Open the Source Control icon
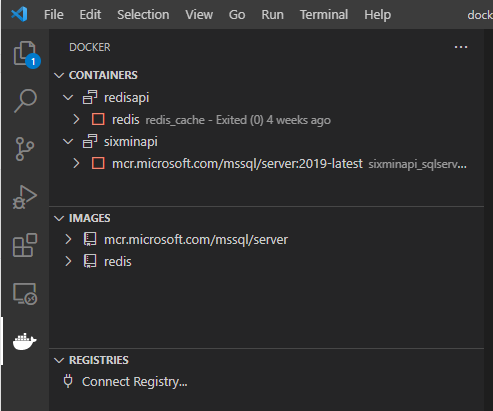Image resolution: width=493 pixels, height=411 pixels. coord(25,149)
